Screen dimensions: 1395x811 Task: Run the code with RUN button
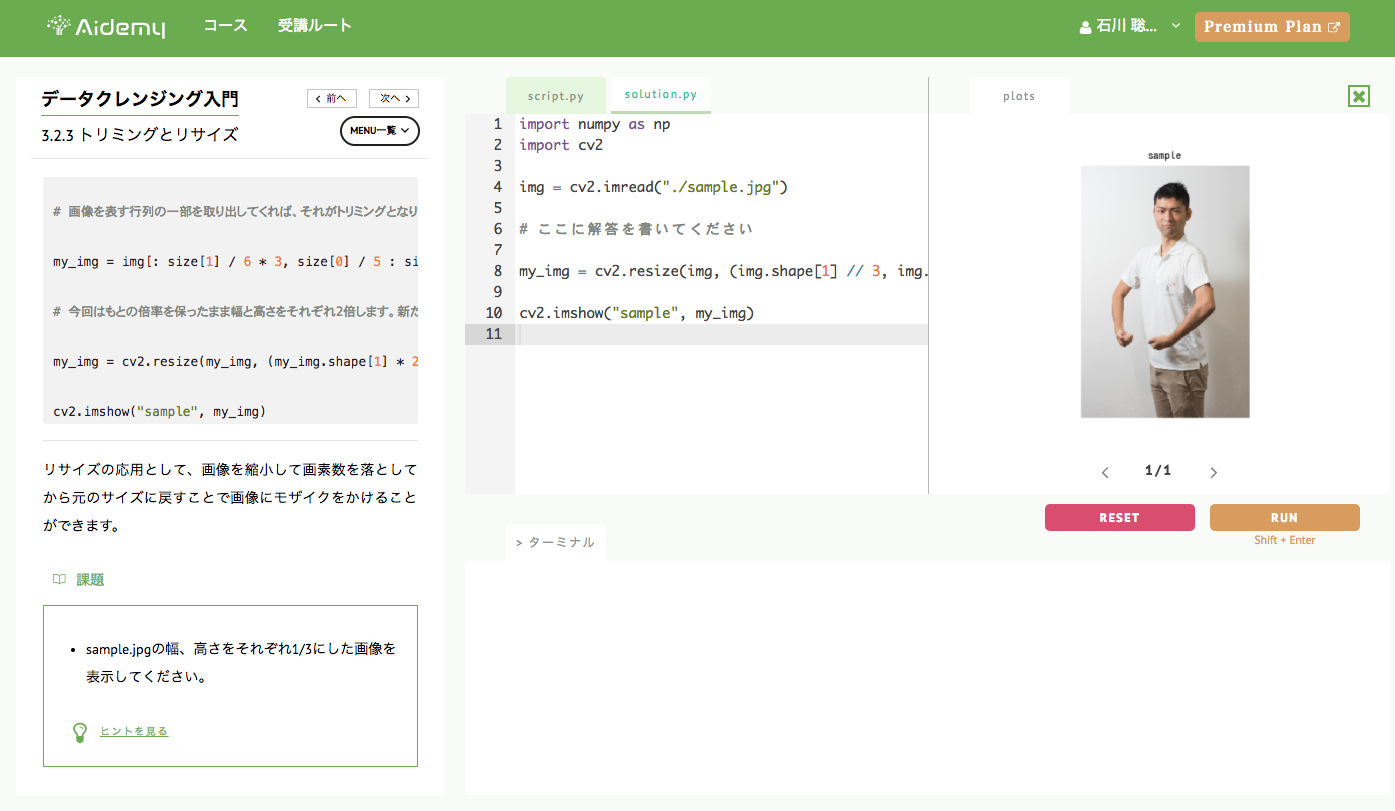(1284, 518)
